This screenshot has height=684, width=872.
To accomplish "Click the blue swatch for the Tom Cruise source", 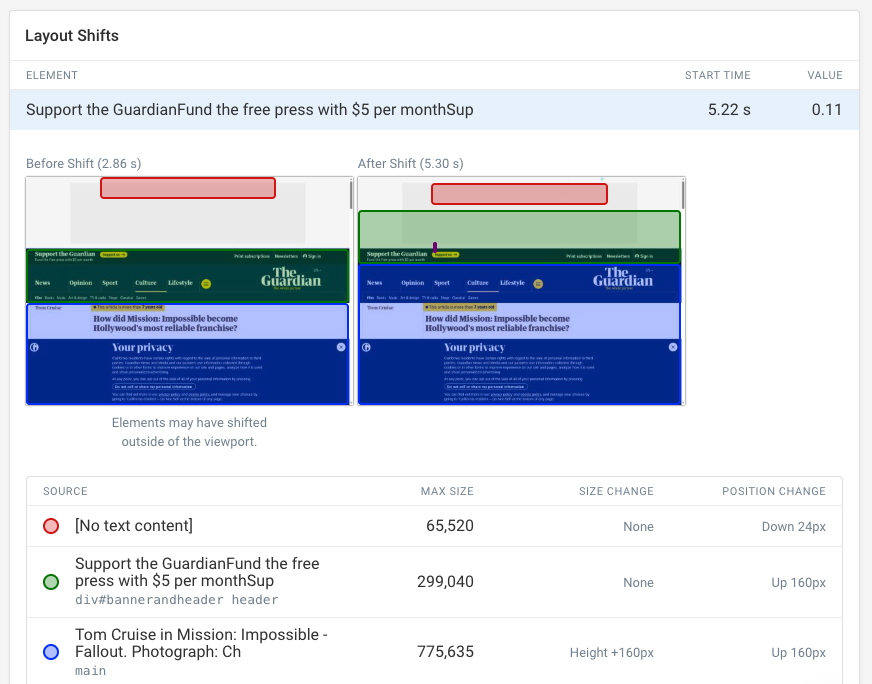I will 51,652.
